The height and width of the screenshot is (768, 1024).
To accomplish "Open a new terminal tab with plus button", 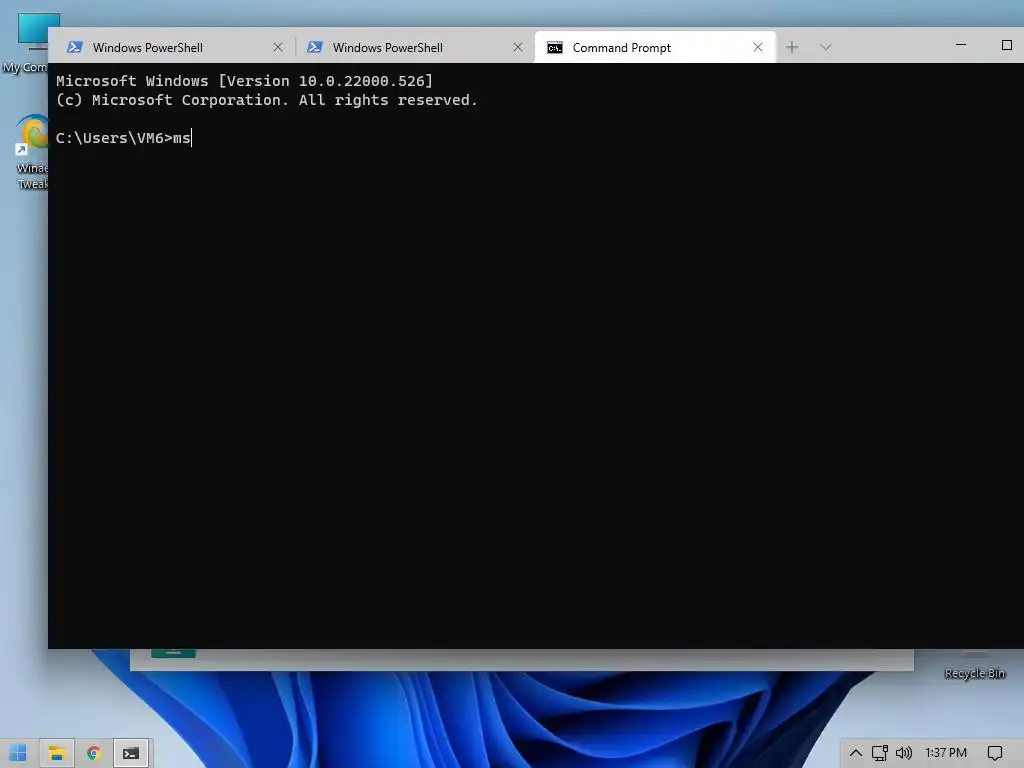I will coord(792,47).
